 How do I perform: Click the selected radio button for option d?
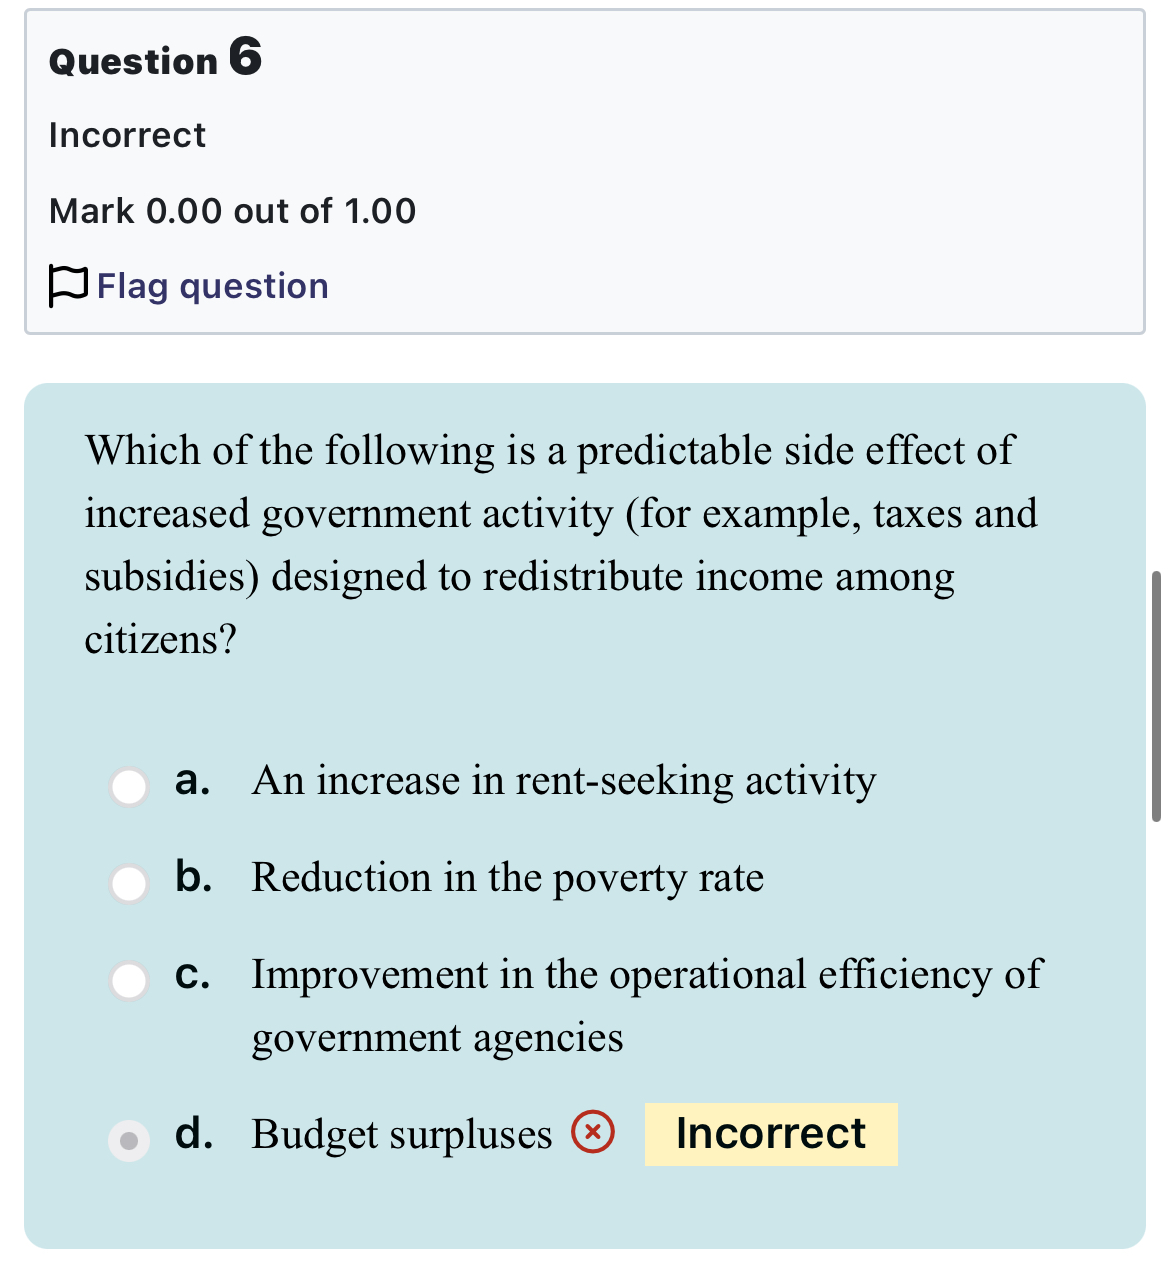pyautogui.click(x=129, y=1140)
